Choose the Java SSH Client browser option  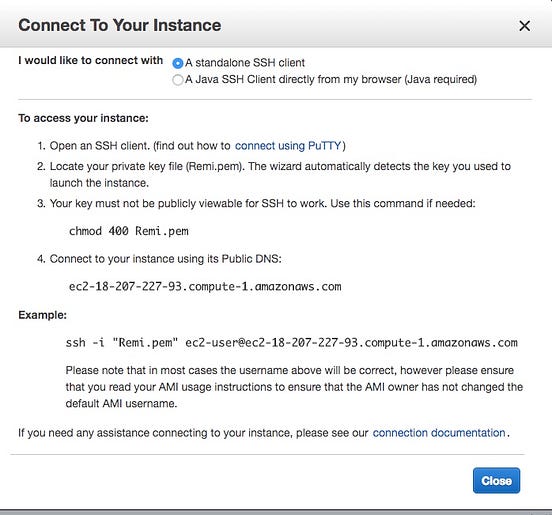[x=177, y=80]
